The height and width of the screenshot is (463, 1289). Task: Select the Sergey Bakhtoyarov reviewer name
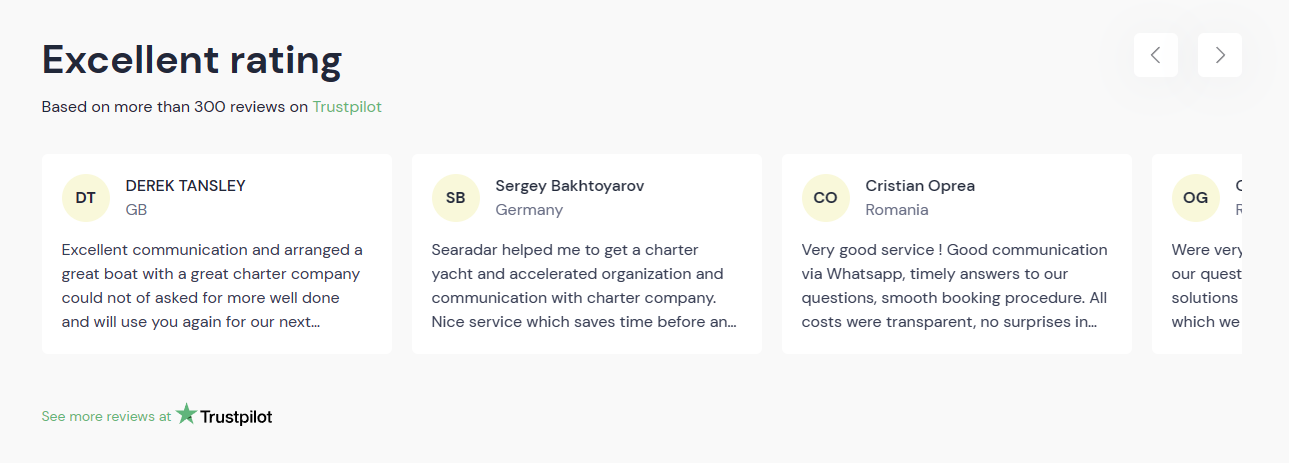(569, 186)
